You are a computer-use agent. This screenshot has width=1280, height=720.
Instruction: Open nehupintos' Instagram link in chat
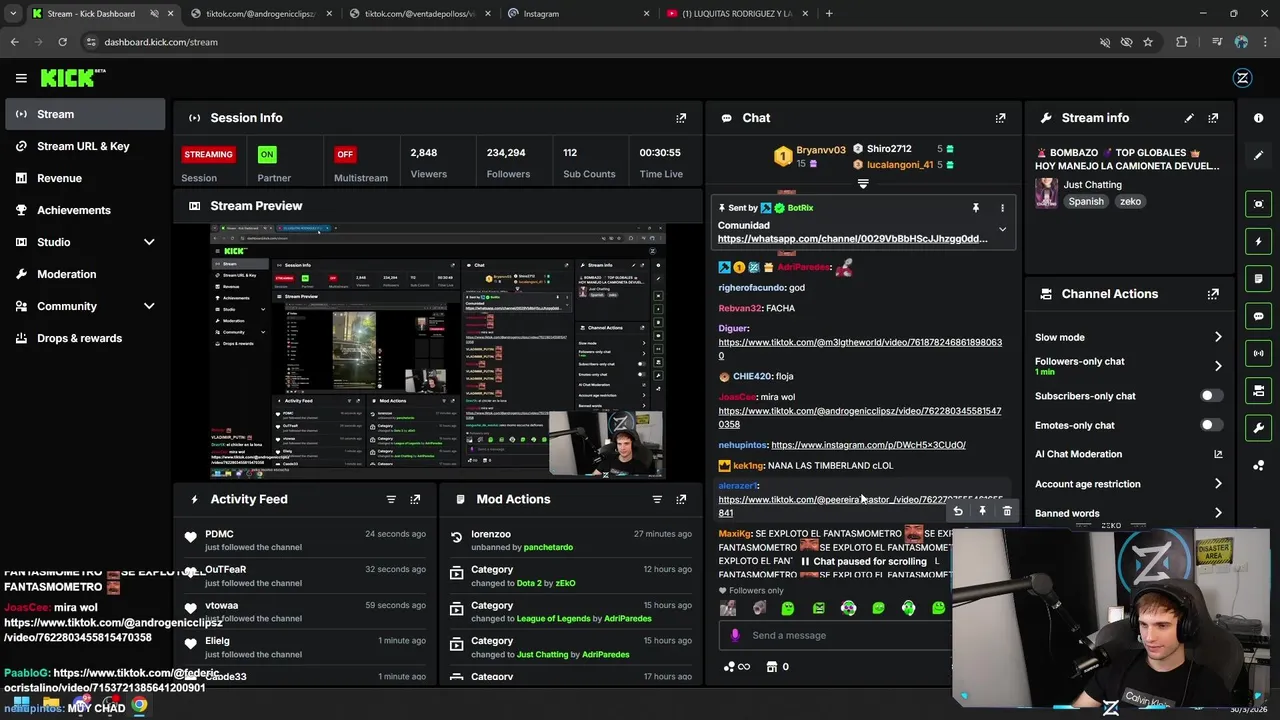click(x=868, y=445)
